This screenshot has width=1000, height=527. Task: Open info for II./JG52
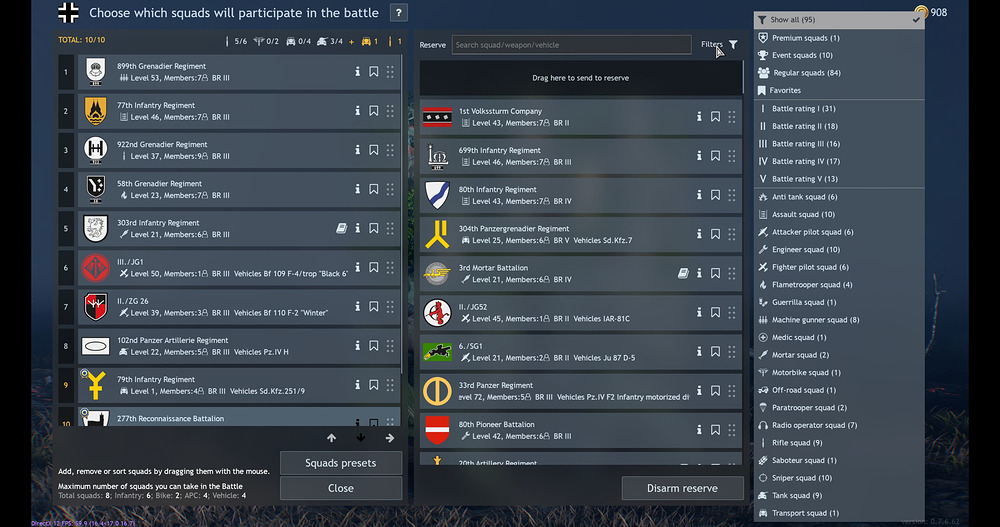pyautogui.click(x=699, y=312)
